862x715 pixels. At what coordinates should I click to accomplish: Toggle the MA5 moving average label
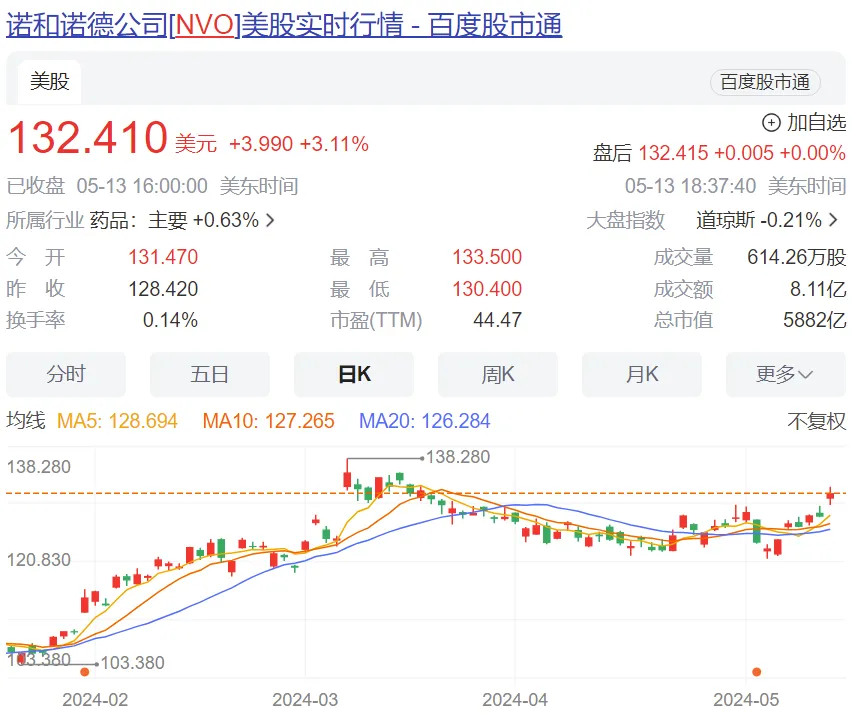click(117, 421)
